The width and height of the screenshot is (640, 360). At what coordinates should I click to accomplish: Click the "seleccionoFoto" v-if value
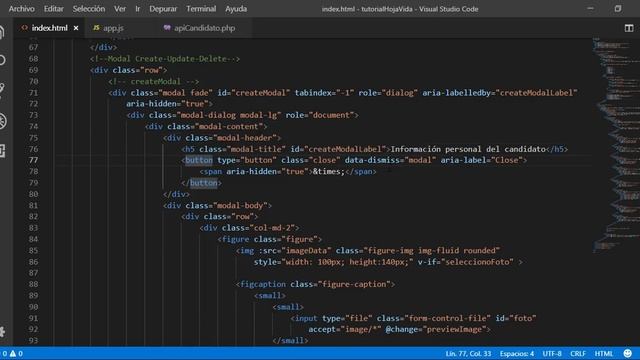click(477, 262)
